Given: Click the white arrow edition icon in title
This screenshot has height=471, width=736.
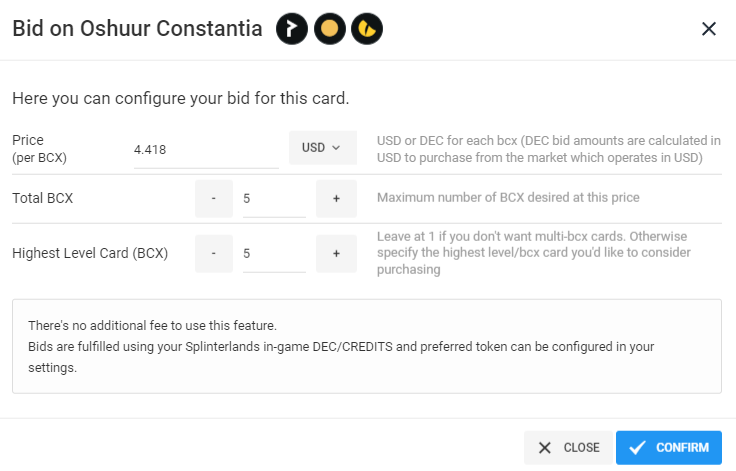Looking at the screenshot, I should [x=292, y=29].
